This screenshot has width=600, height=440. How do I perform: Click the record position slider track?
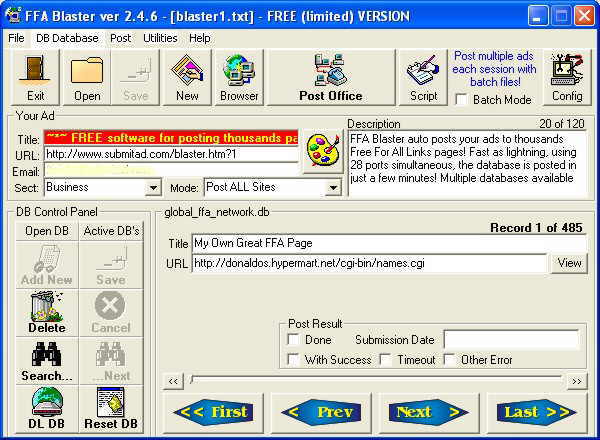376,379
